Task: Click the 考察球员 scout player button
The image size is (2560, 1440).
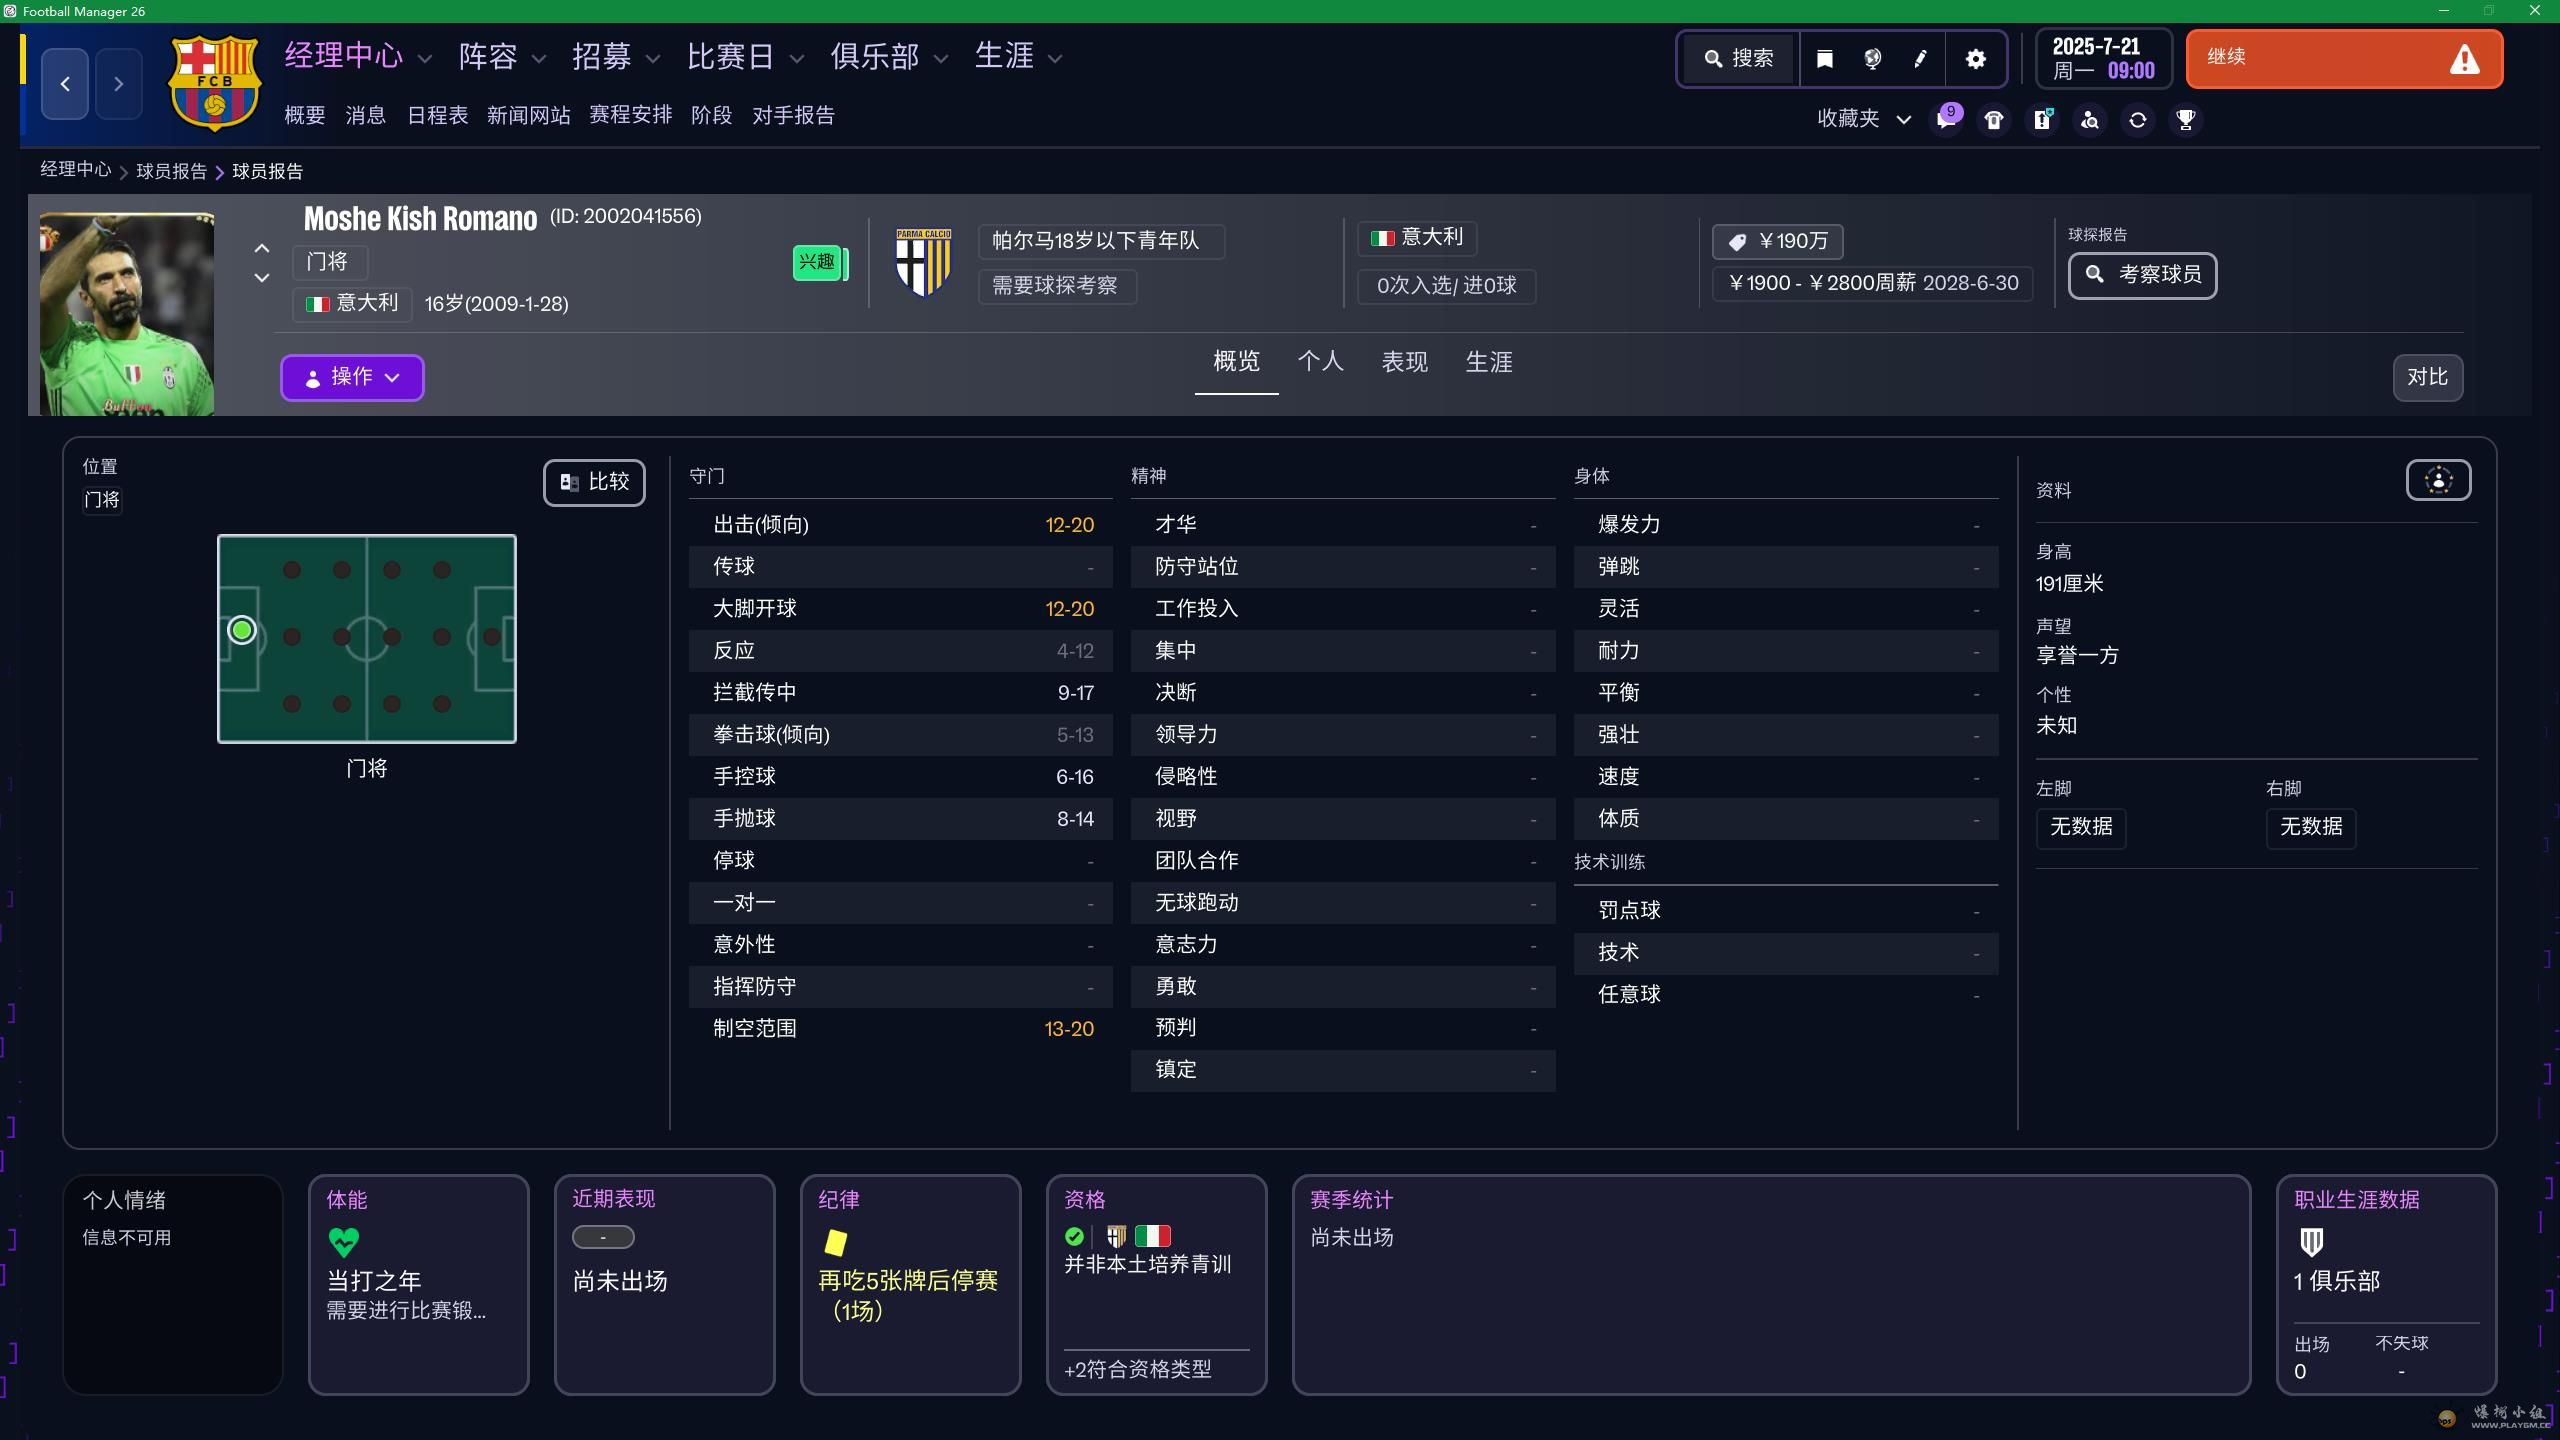Action: pos(2142,275)
